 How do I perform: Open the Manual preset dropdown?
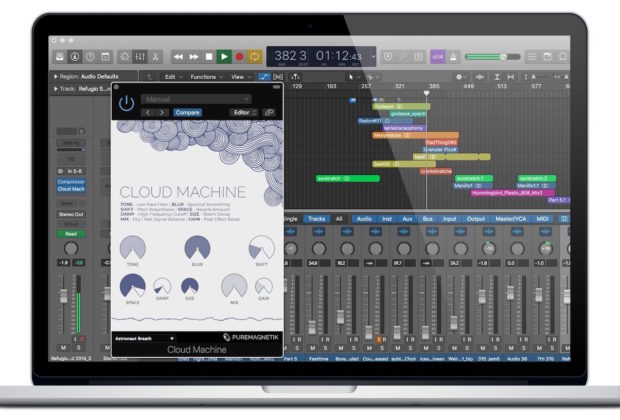click(x=196, y=99)
